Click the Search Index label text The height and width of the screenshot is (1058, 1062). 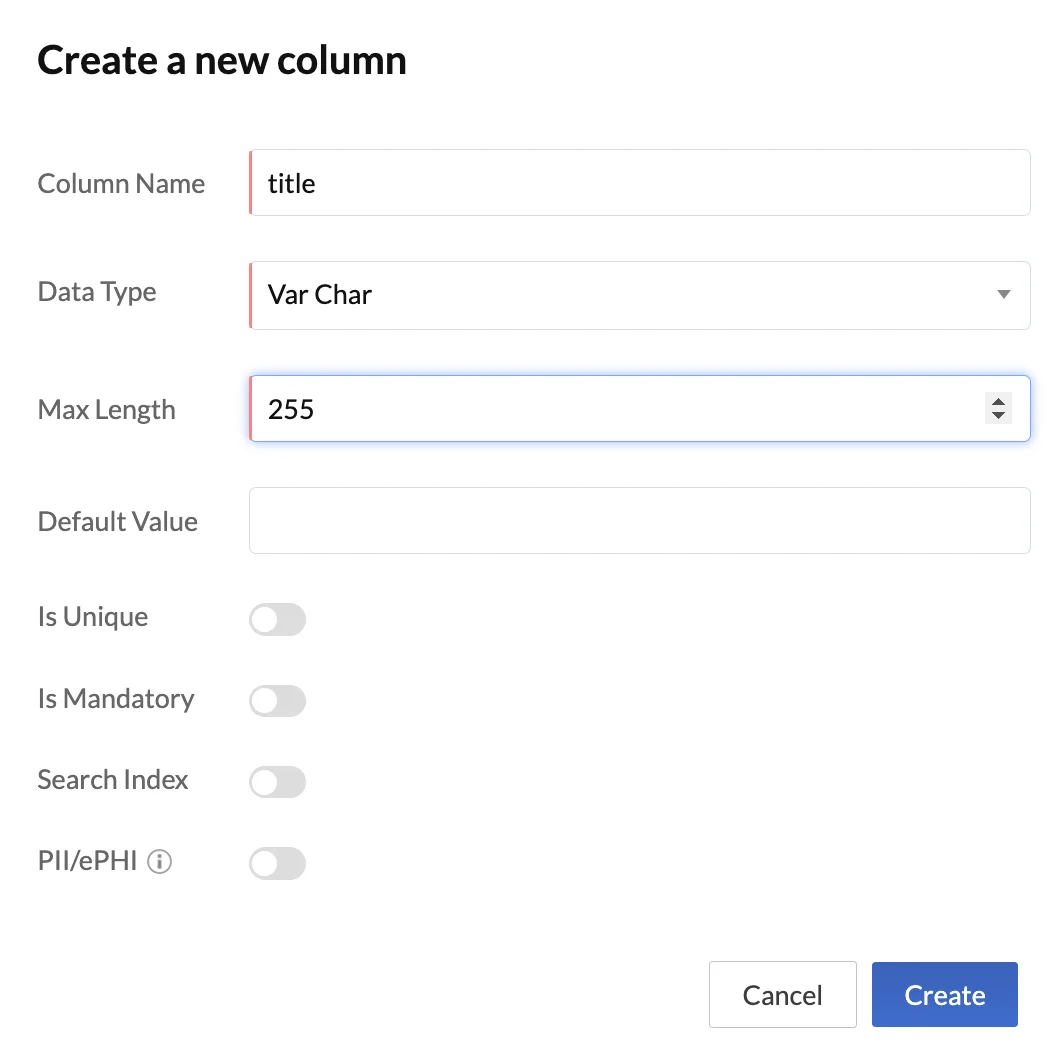pyautogui.click(x=113, y=780)
